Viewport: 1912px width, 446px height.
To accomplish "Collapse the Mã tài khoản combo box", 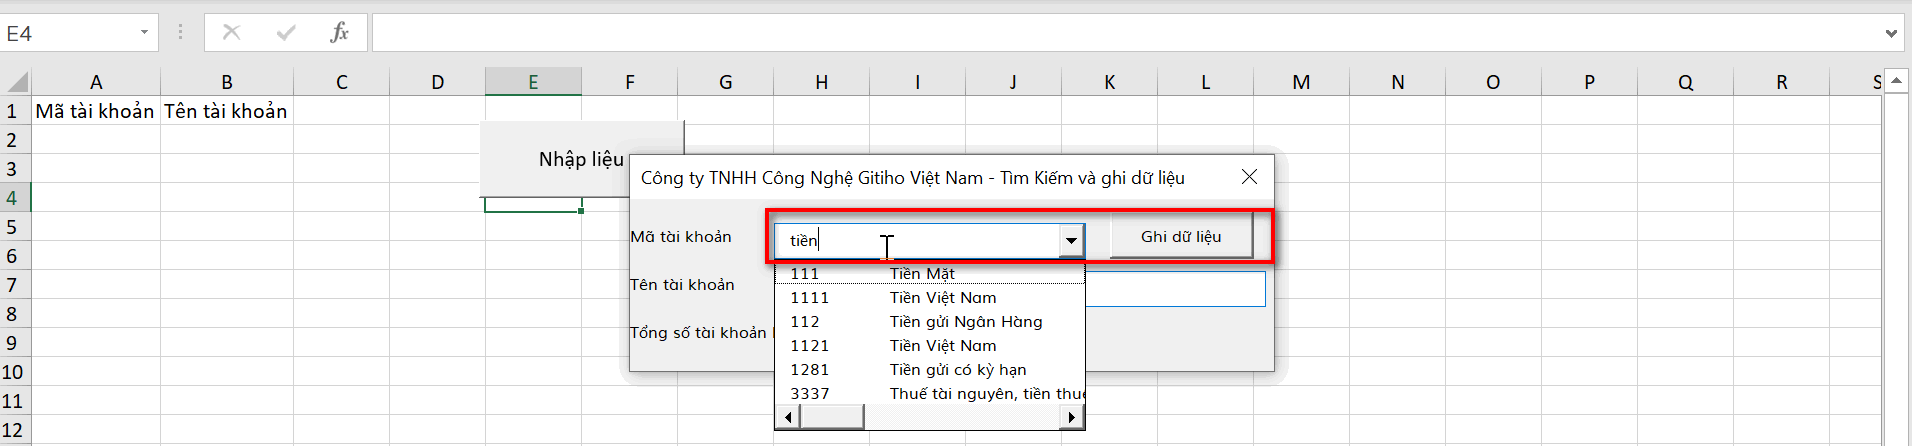I will pos(1071,240).
